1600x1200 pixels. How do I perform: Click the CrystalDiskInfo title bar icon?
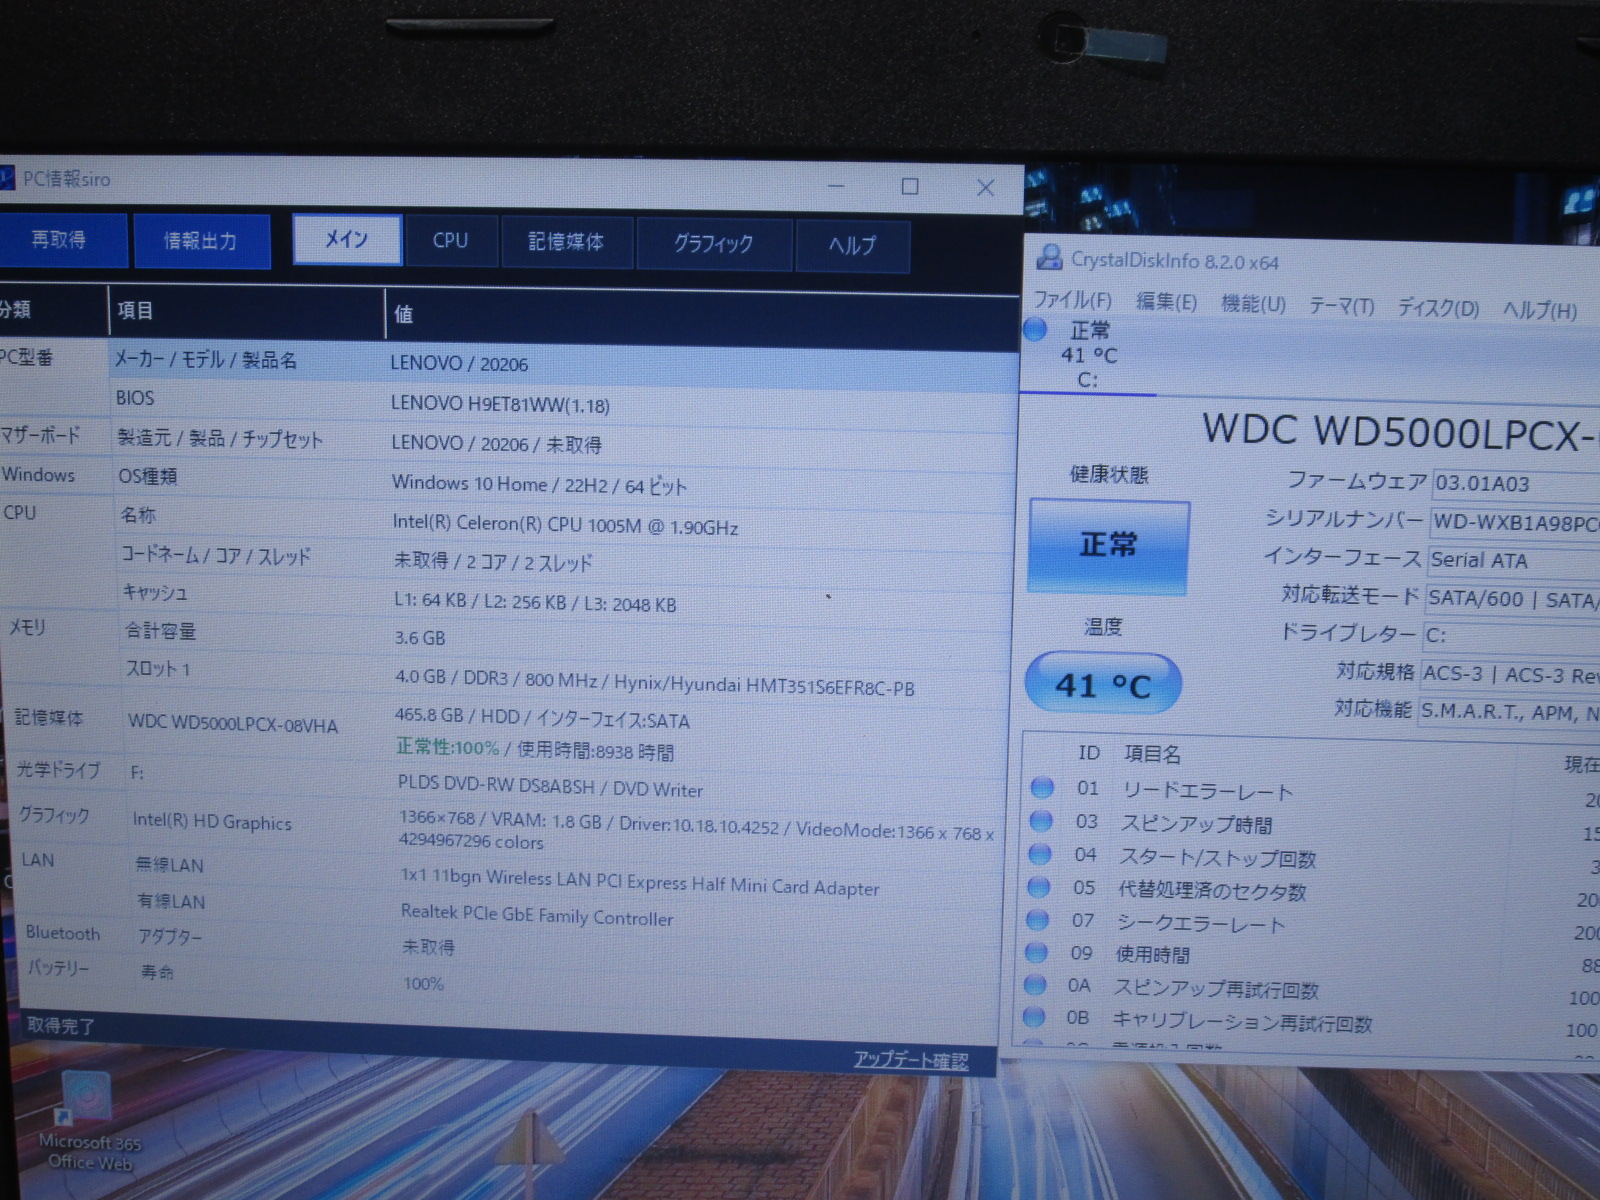pos(1049,258)
